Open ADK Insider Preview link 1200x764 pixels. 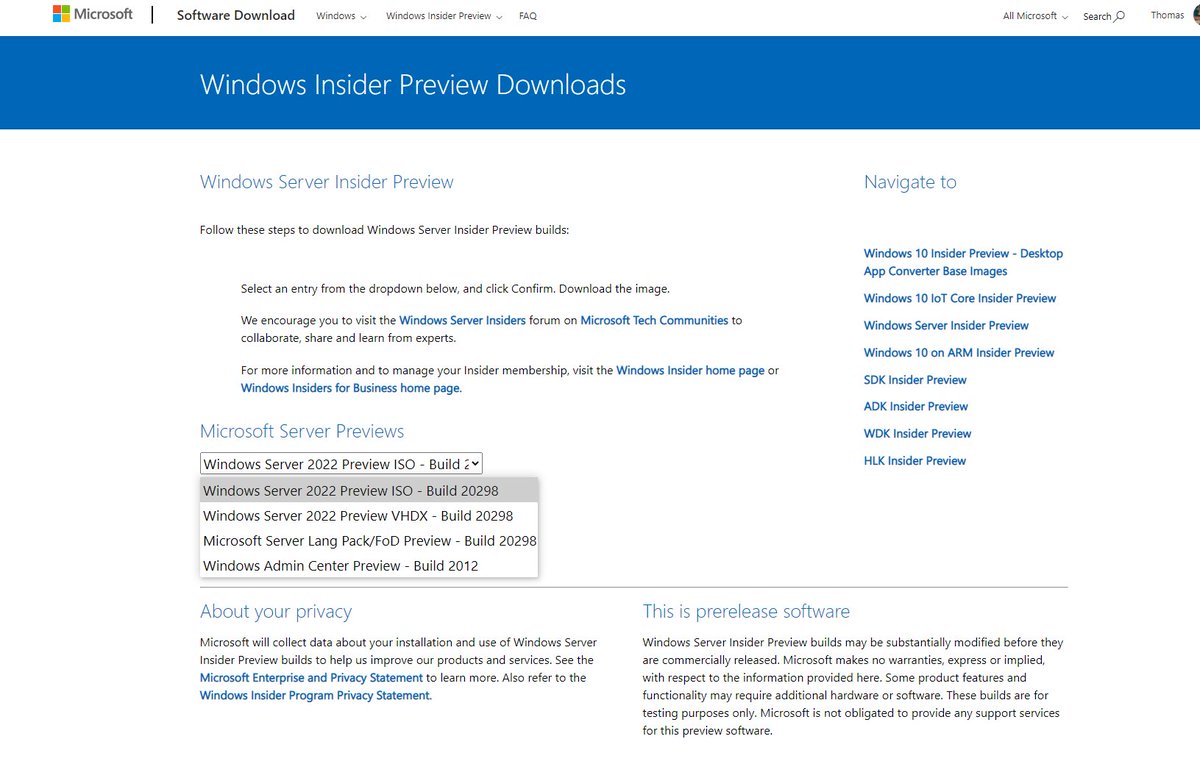coord(916,406)
